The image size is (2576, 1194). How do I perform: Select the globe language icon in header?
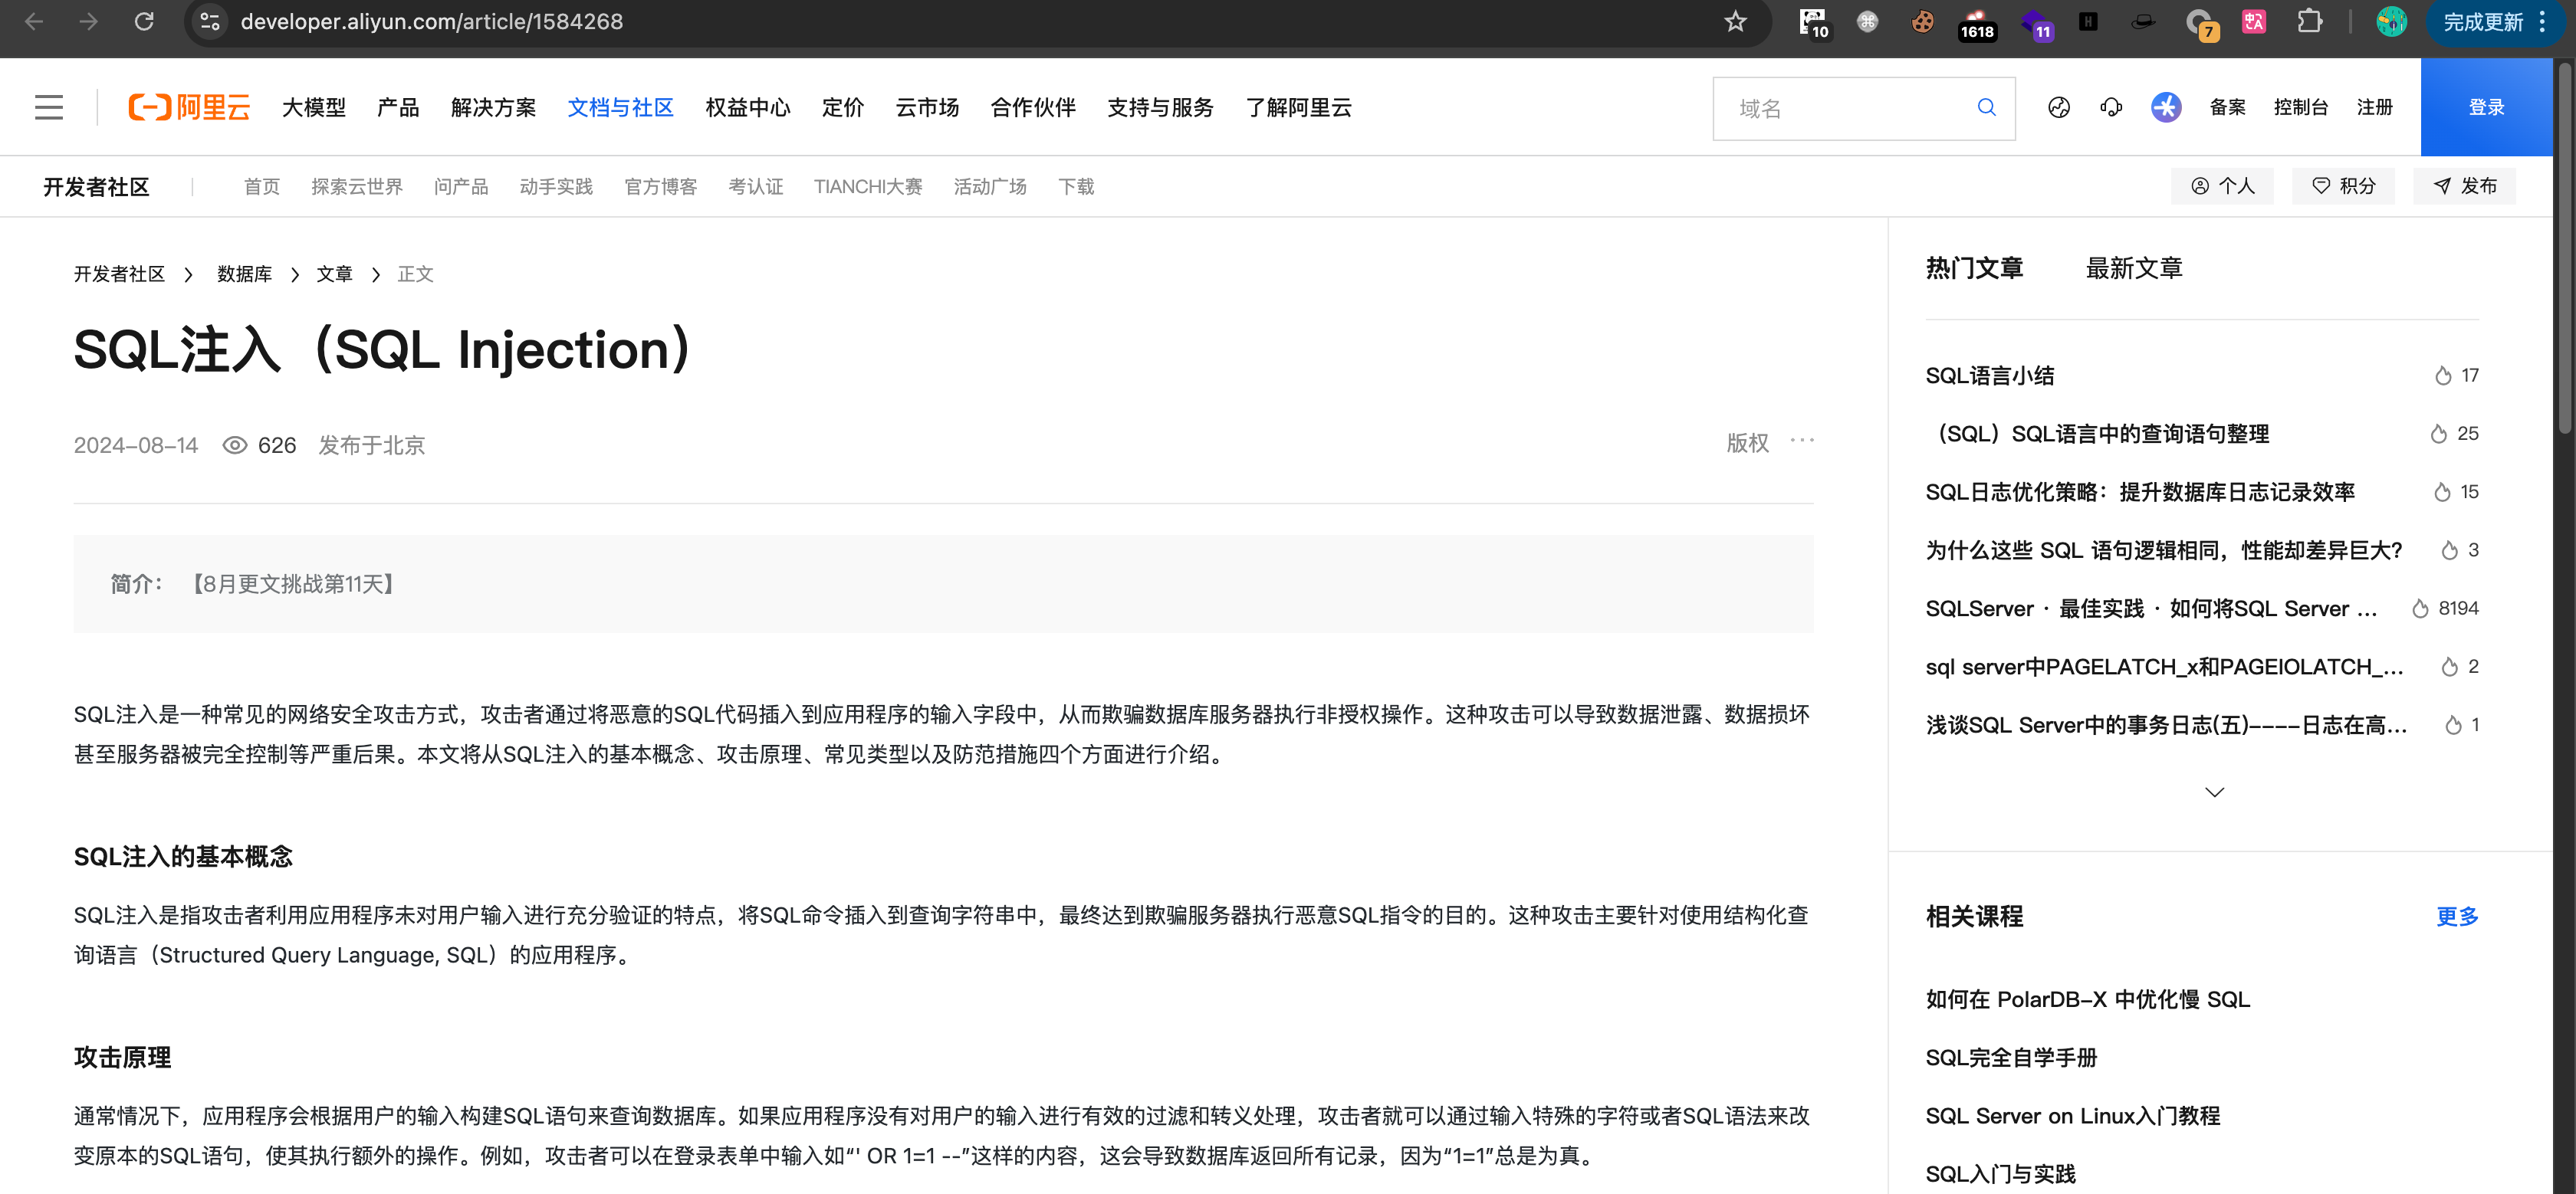(x=2059, y=107)
